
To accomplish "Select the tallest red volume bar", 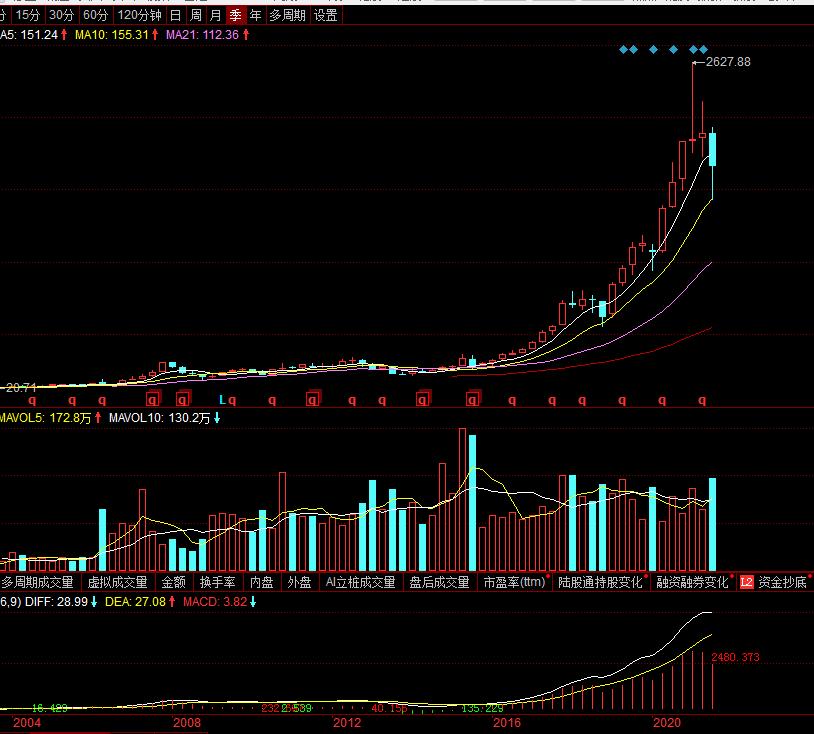I will [x=462, y=499].
